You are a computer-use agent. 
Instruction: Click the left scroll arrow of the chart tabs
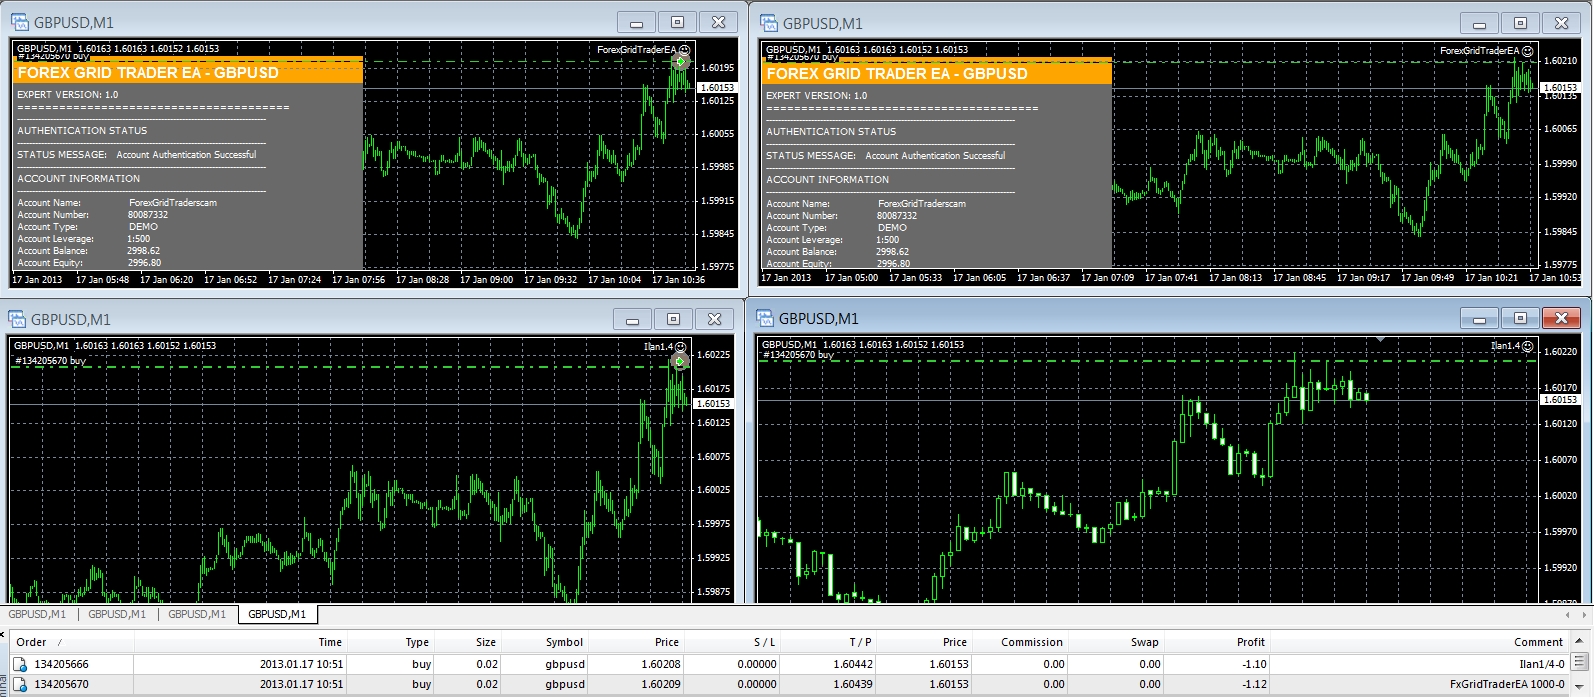1569,615
